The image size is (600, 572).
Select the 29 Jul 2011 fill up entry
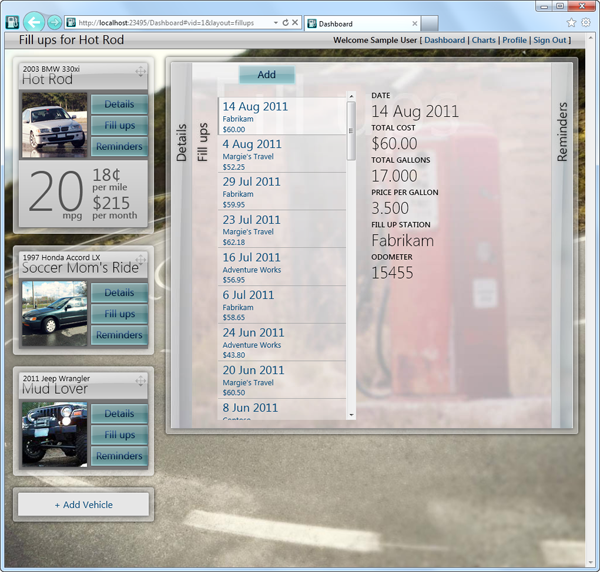coord(282,192)
